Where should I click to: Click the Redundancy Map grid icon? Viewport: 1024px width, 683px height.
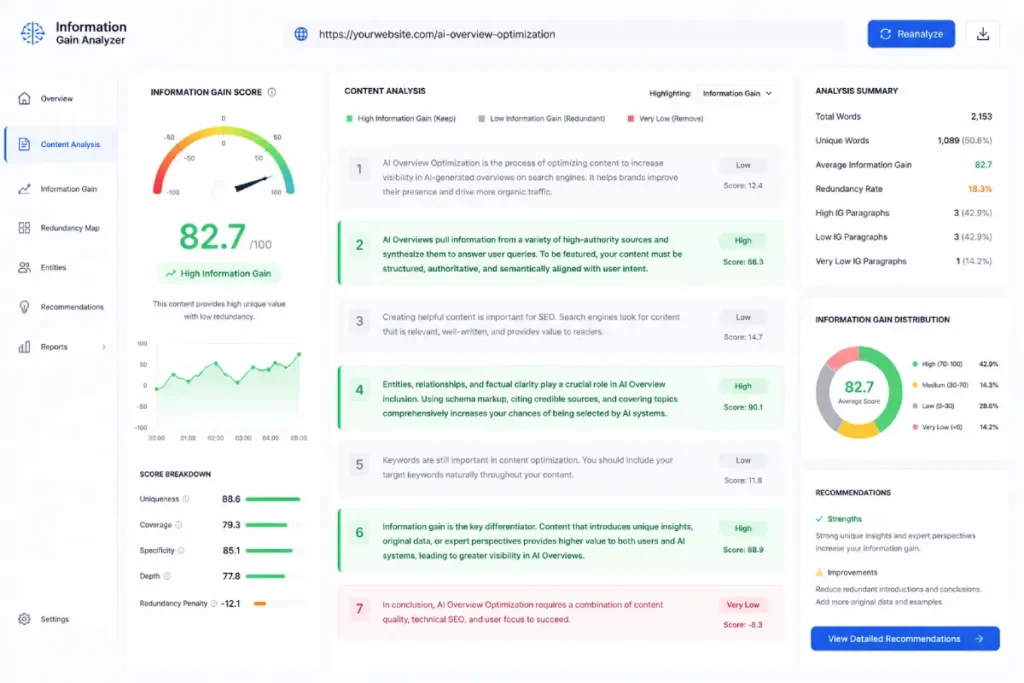[x=24, y=228]
